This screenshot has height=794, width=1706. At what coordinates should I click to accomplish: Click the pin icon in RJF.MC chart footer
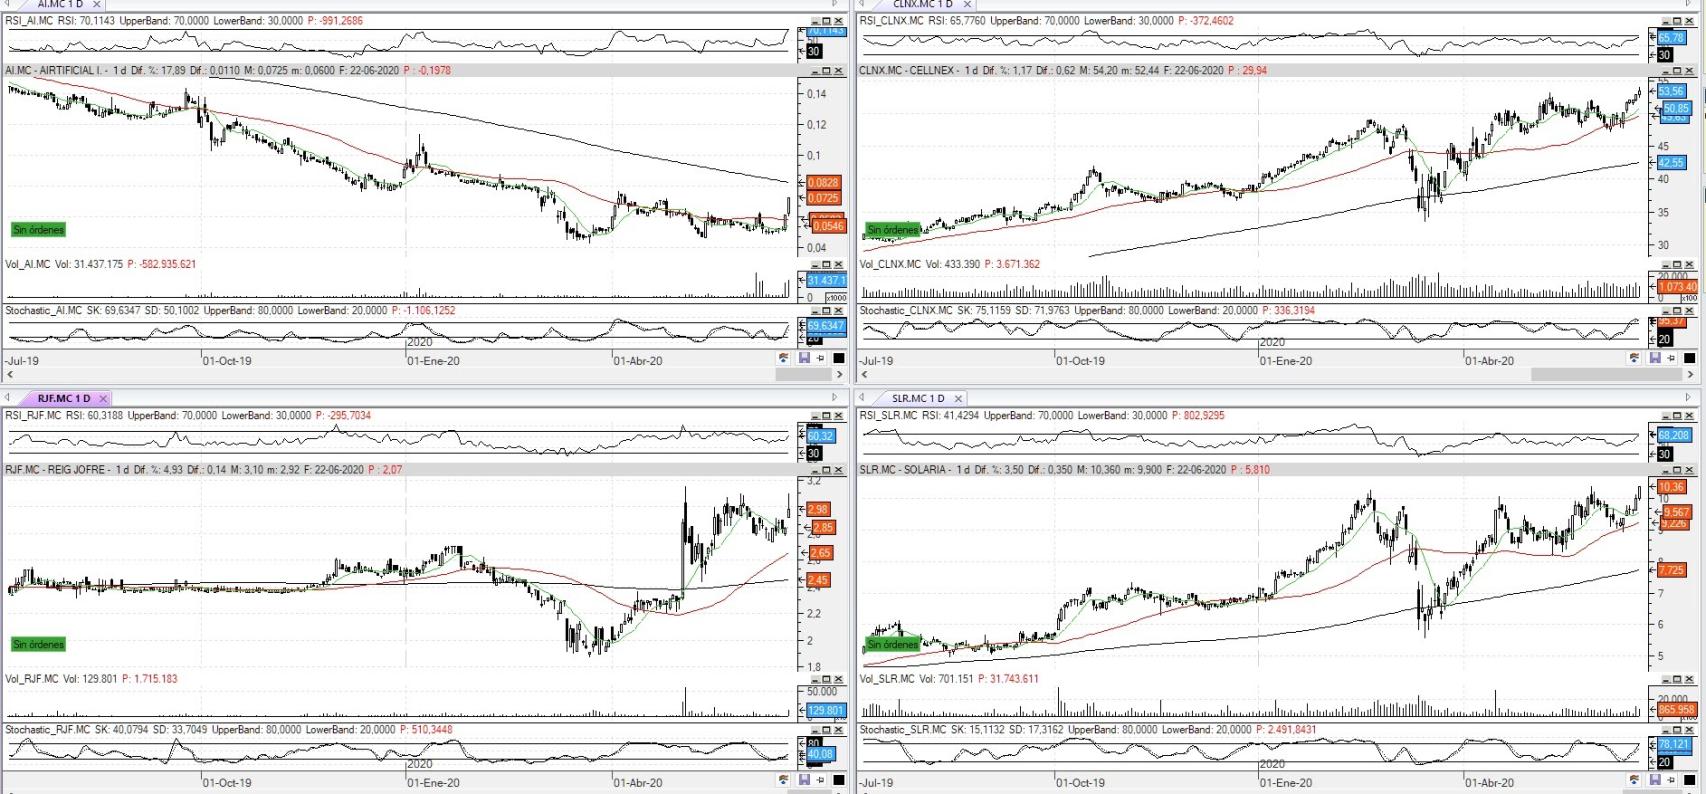tap(820, 779)
